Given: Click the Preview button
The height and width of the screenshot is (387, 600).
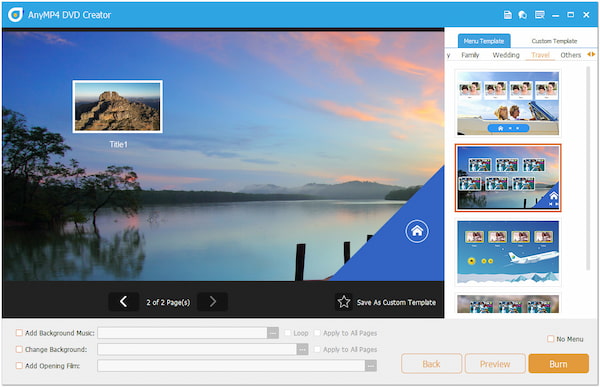Looking at the screenshot, I should click(x=495, y=364).
